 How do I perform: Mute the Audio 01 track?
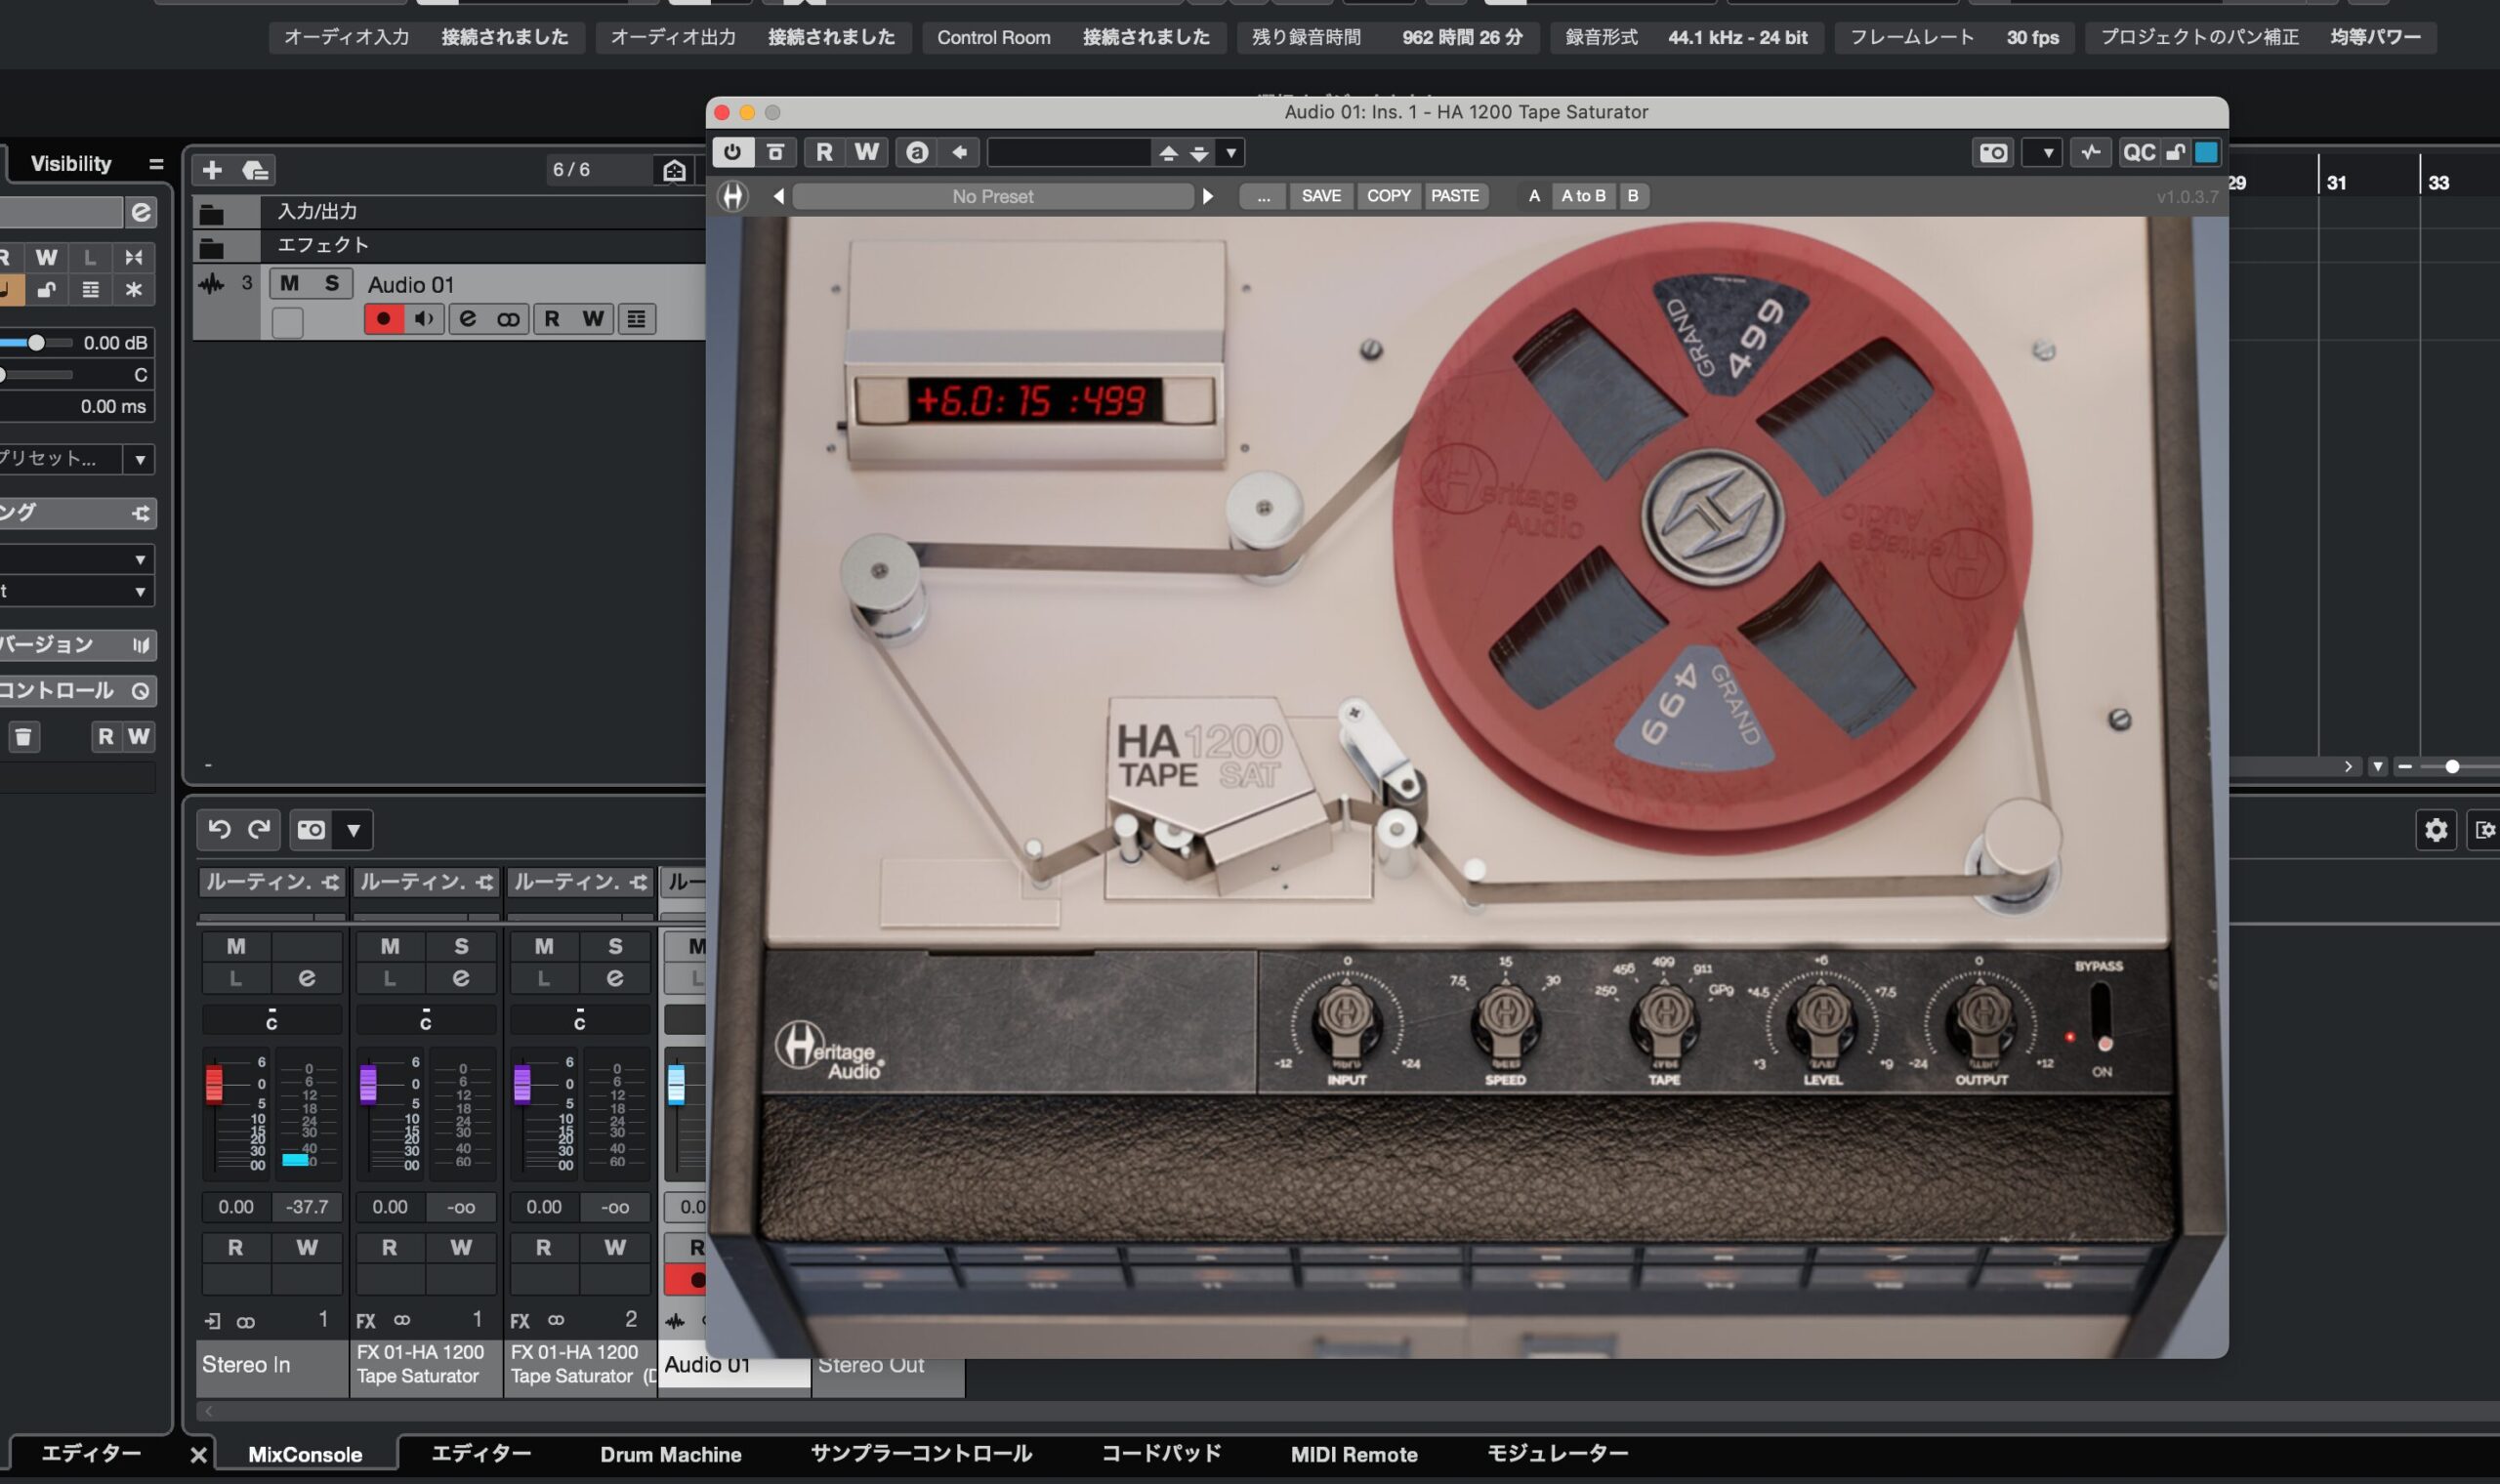(290, 283)
